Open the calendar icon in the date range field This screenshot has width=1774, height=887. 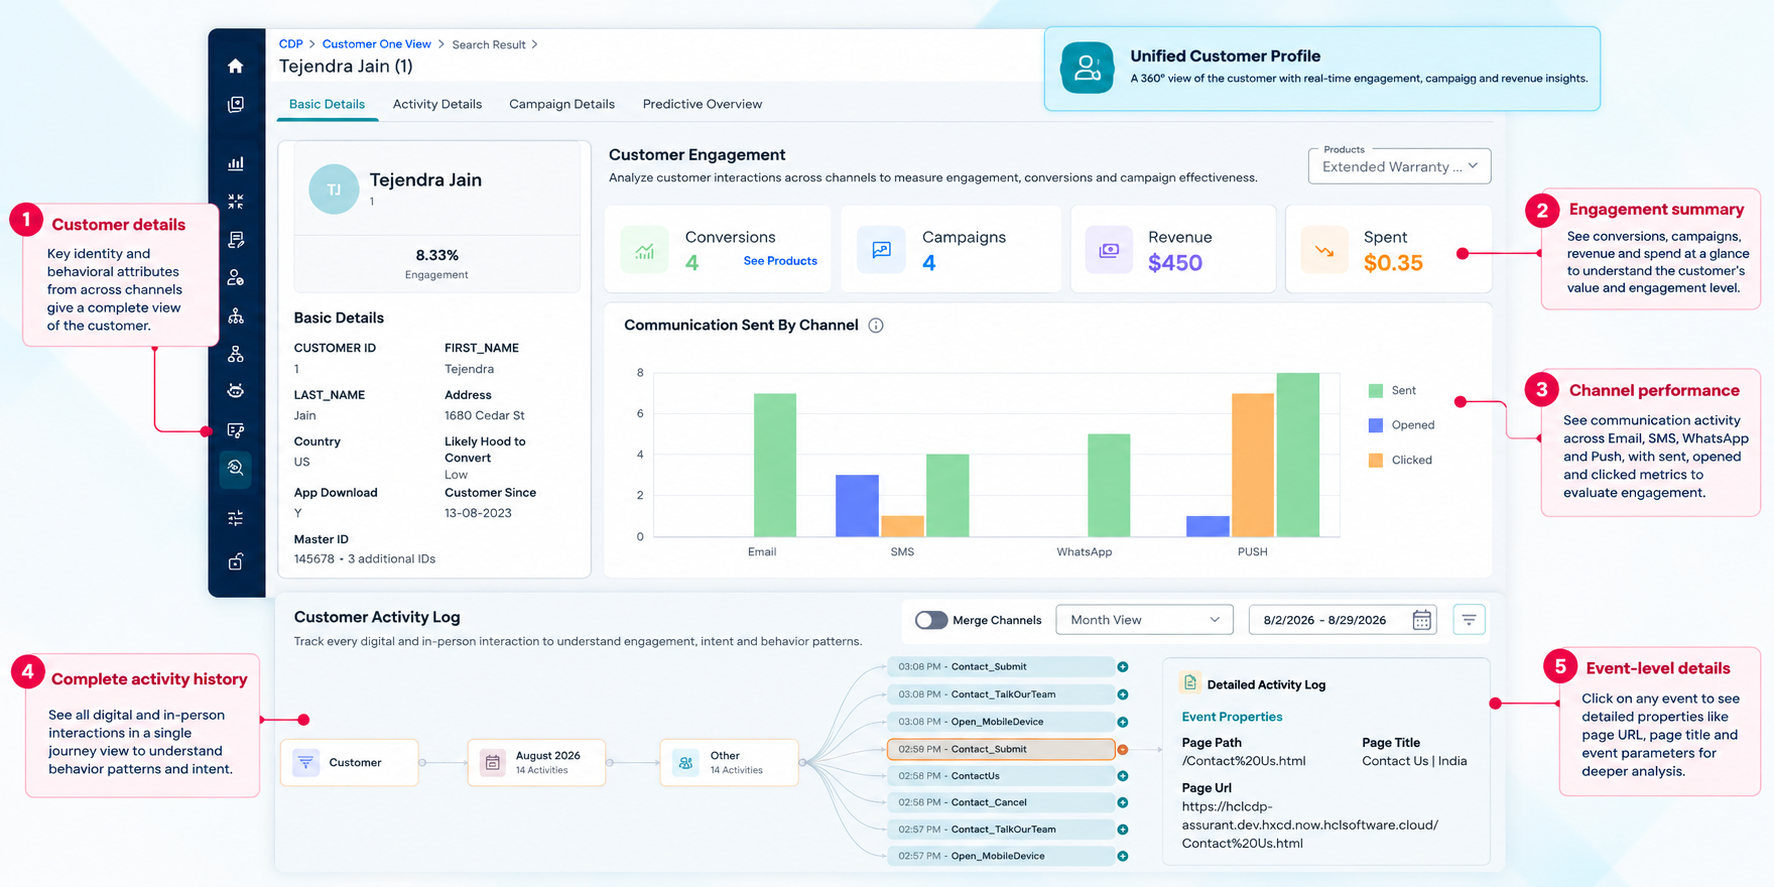tap(1421, 620)
